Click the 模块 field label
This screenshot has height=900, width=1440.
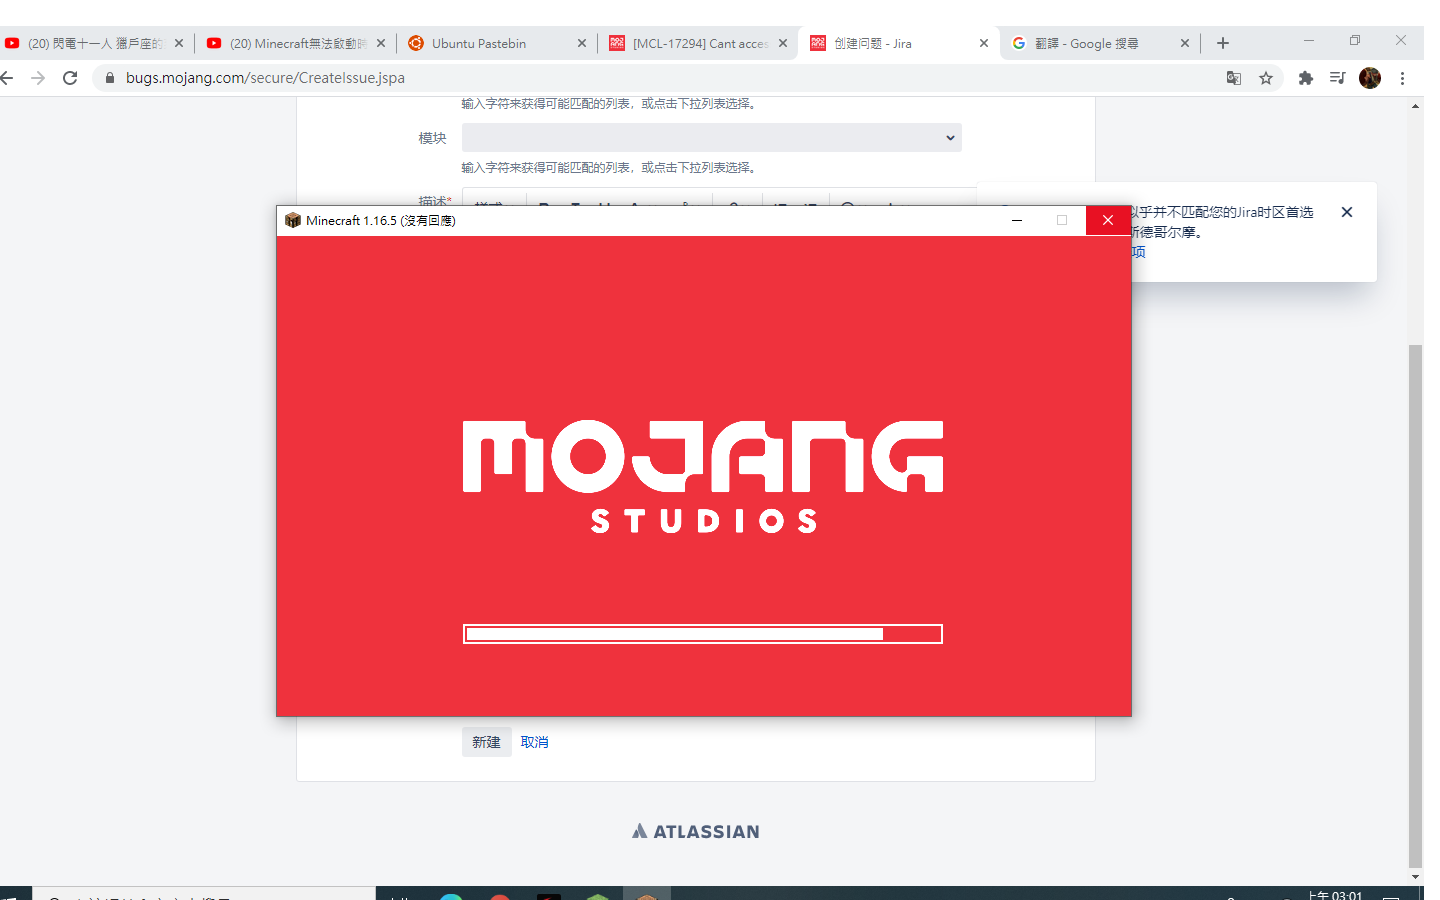click(x=433, y=138)
